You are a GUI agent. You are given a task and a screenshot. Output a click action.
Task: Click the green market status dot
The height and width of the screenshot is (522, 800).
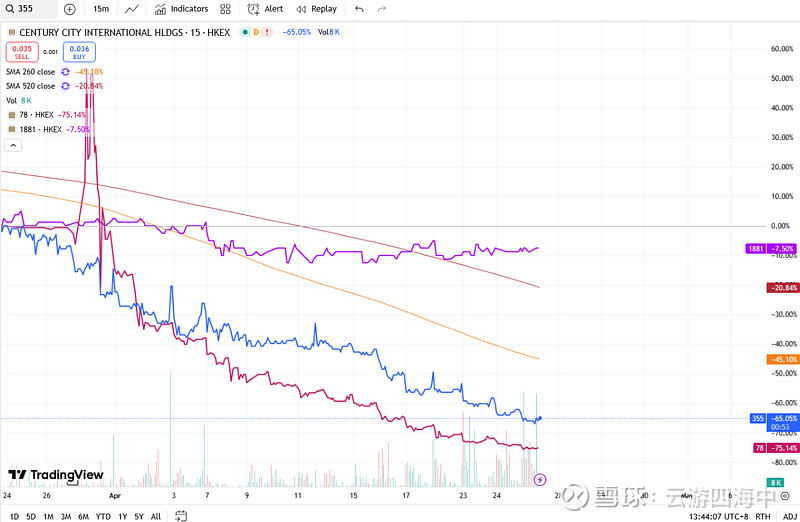[x=245, y=32]
